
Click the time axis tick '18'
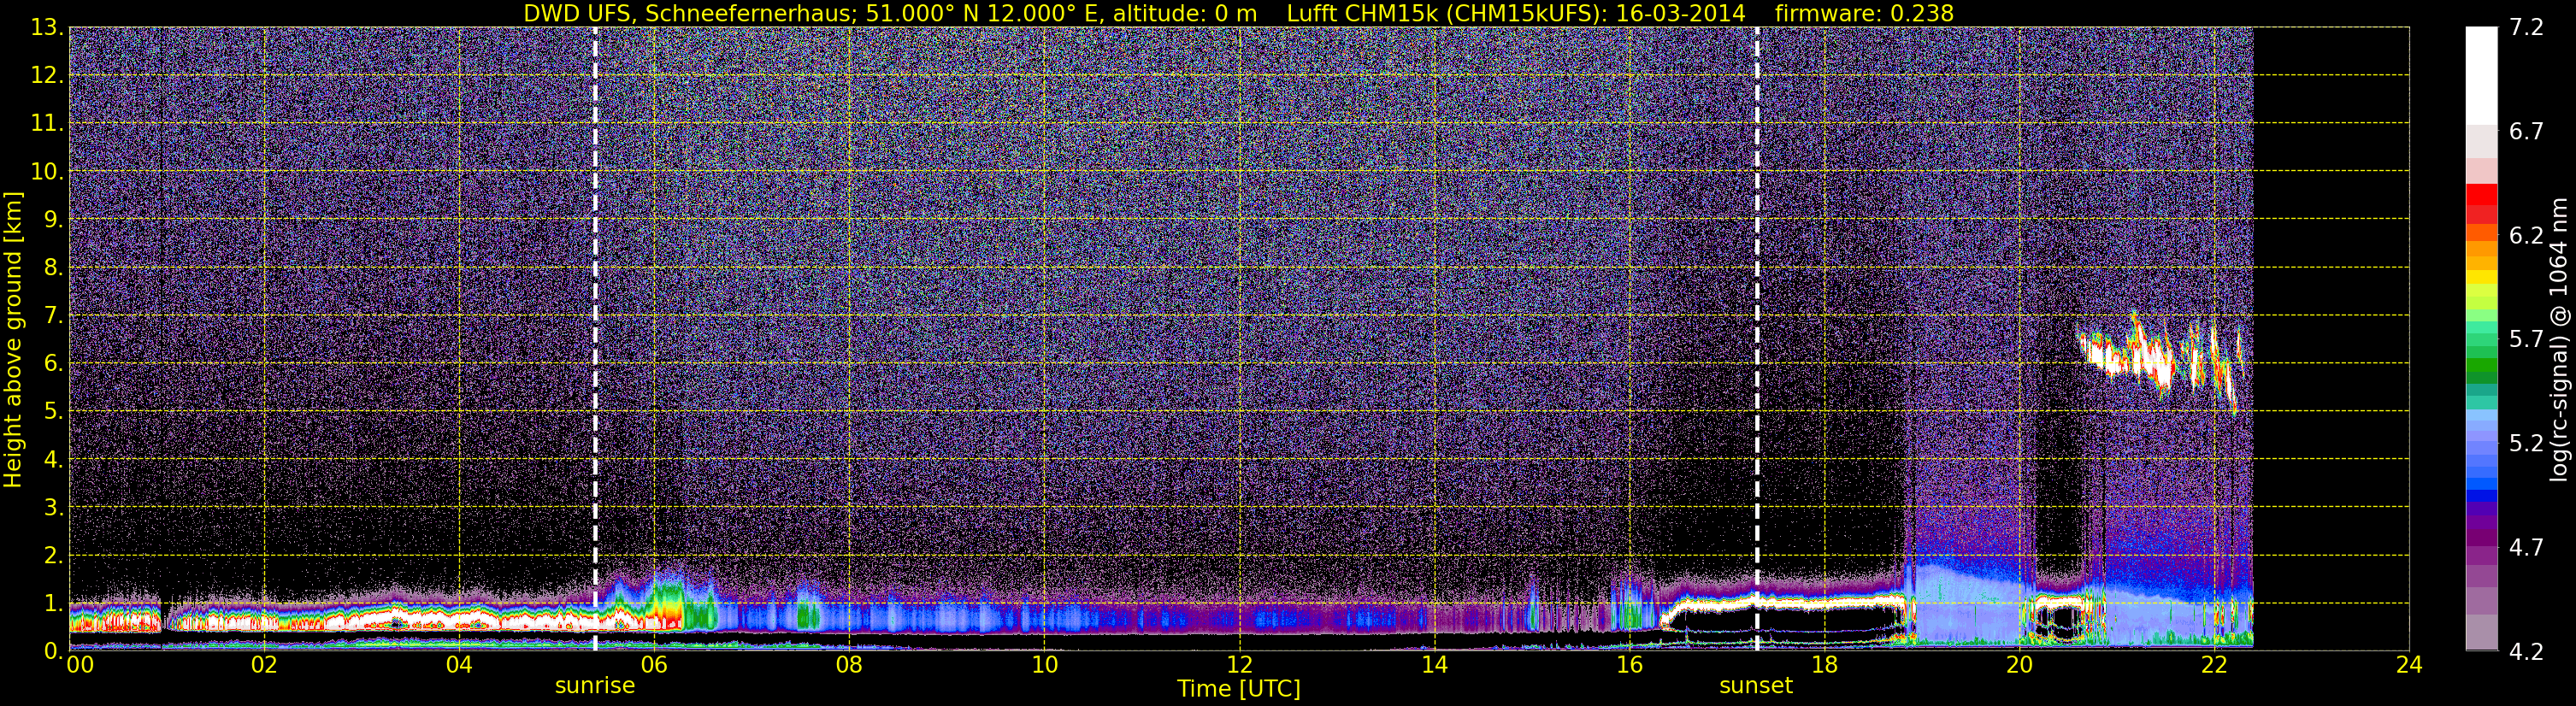[1824, 665]
